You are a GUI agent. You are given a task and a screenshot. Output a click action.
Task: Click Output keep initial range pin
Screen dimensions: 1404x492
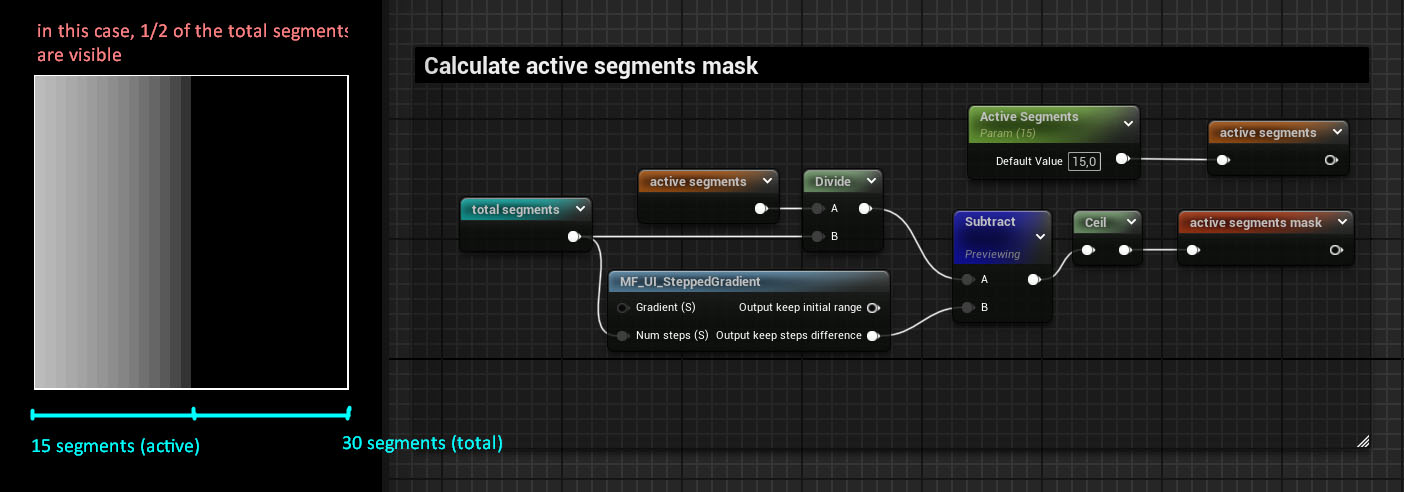click(873, 307)
